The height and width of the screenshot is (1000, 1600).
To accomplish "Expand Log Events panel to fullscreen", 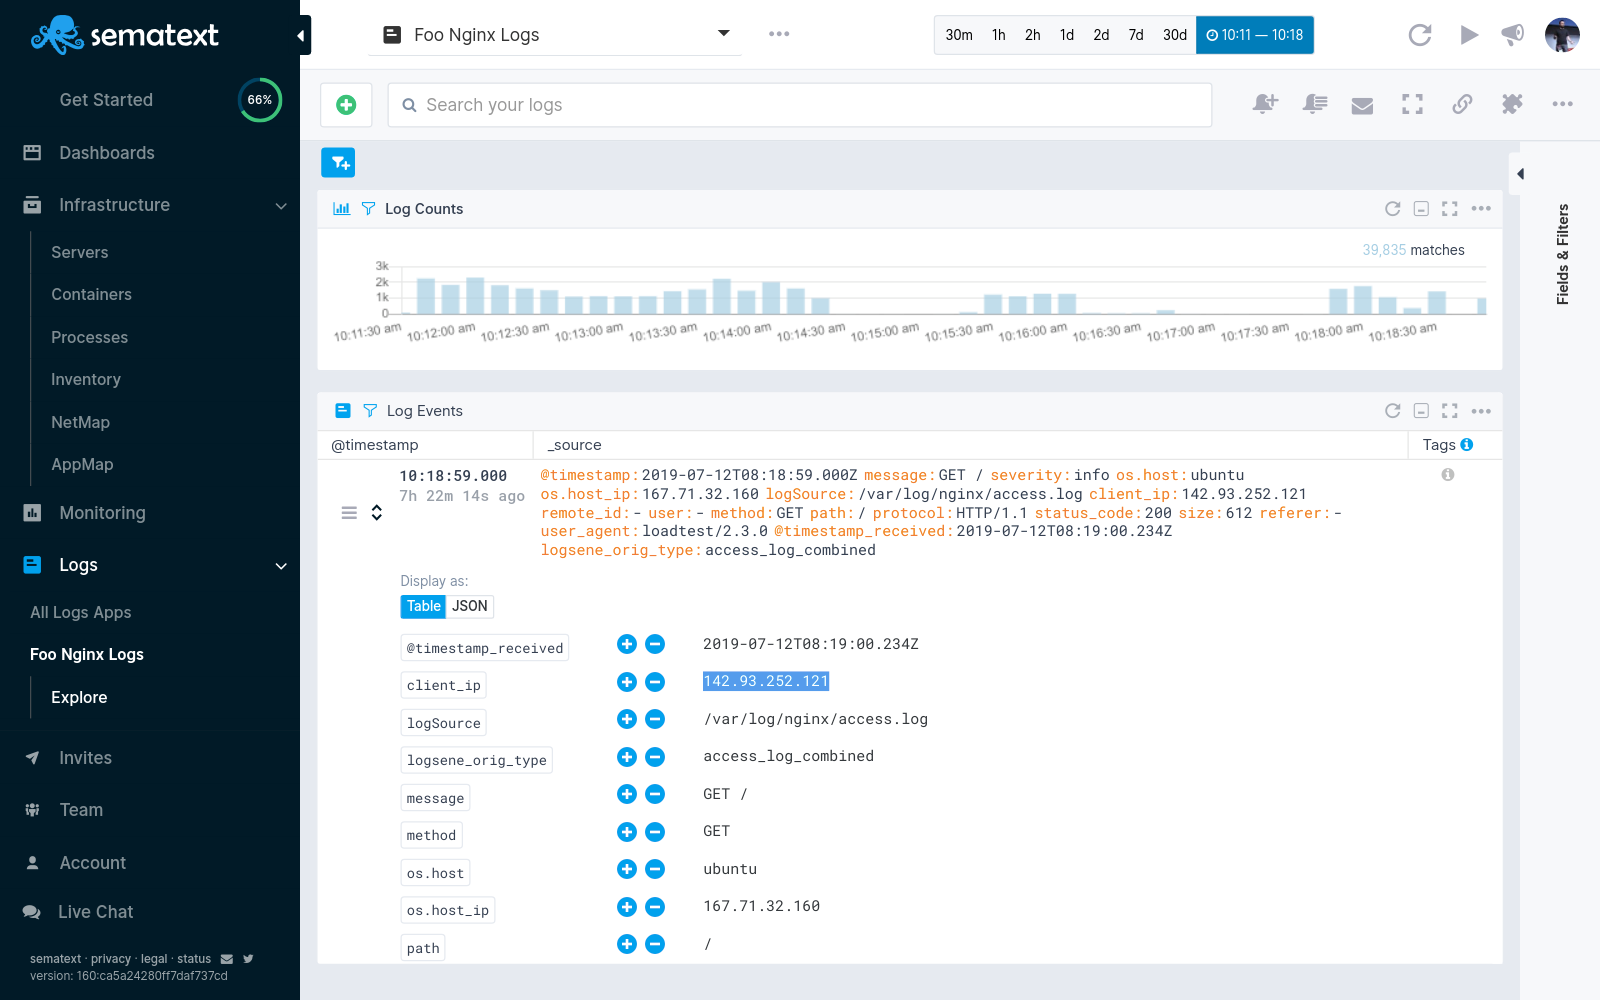I will [1450, 411].
